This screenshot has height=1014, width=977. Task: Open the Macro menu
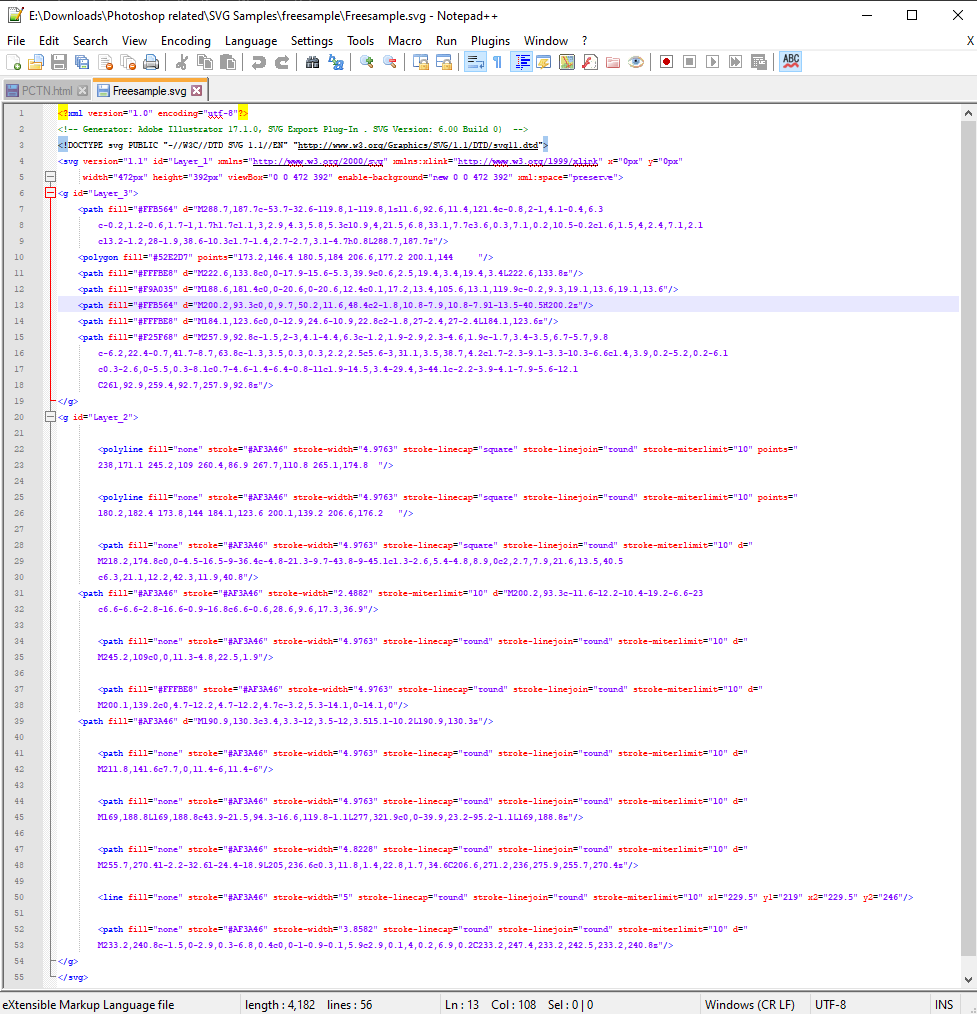point(405,41)
